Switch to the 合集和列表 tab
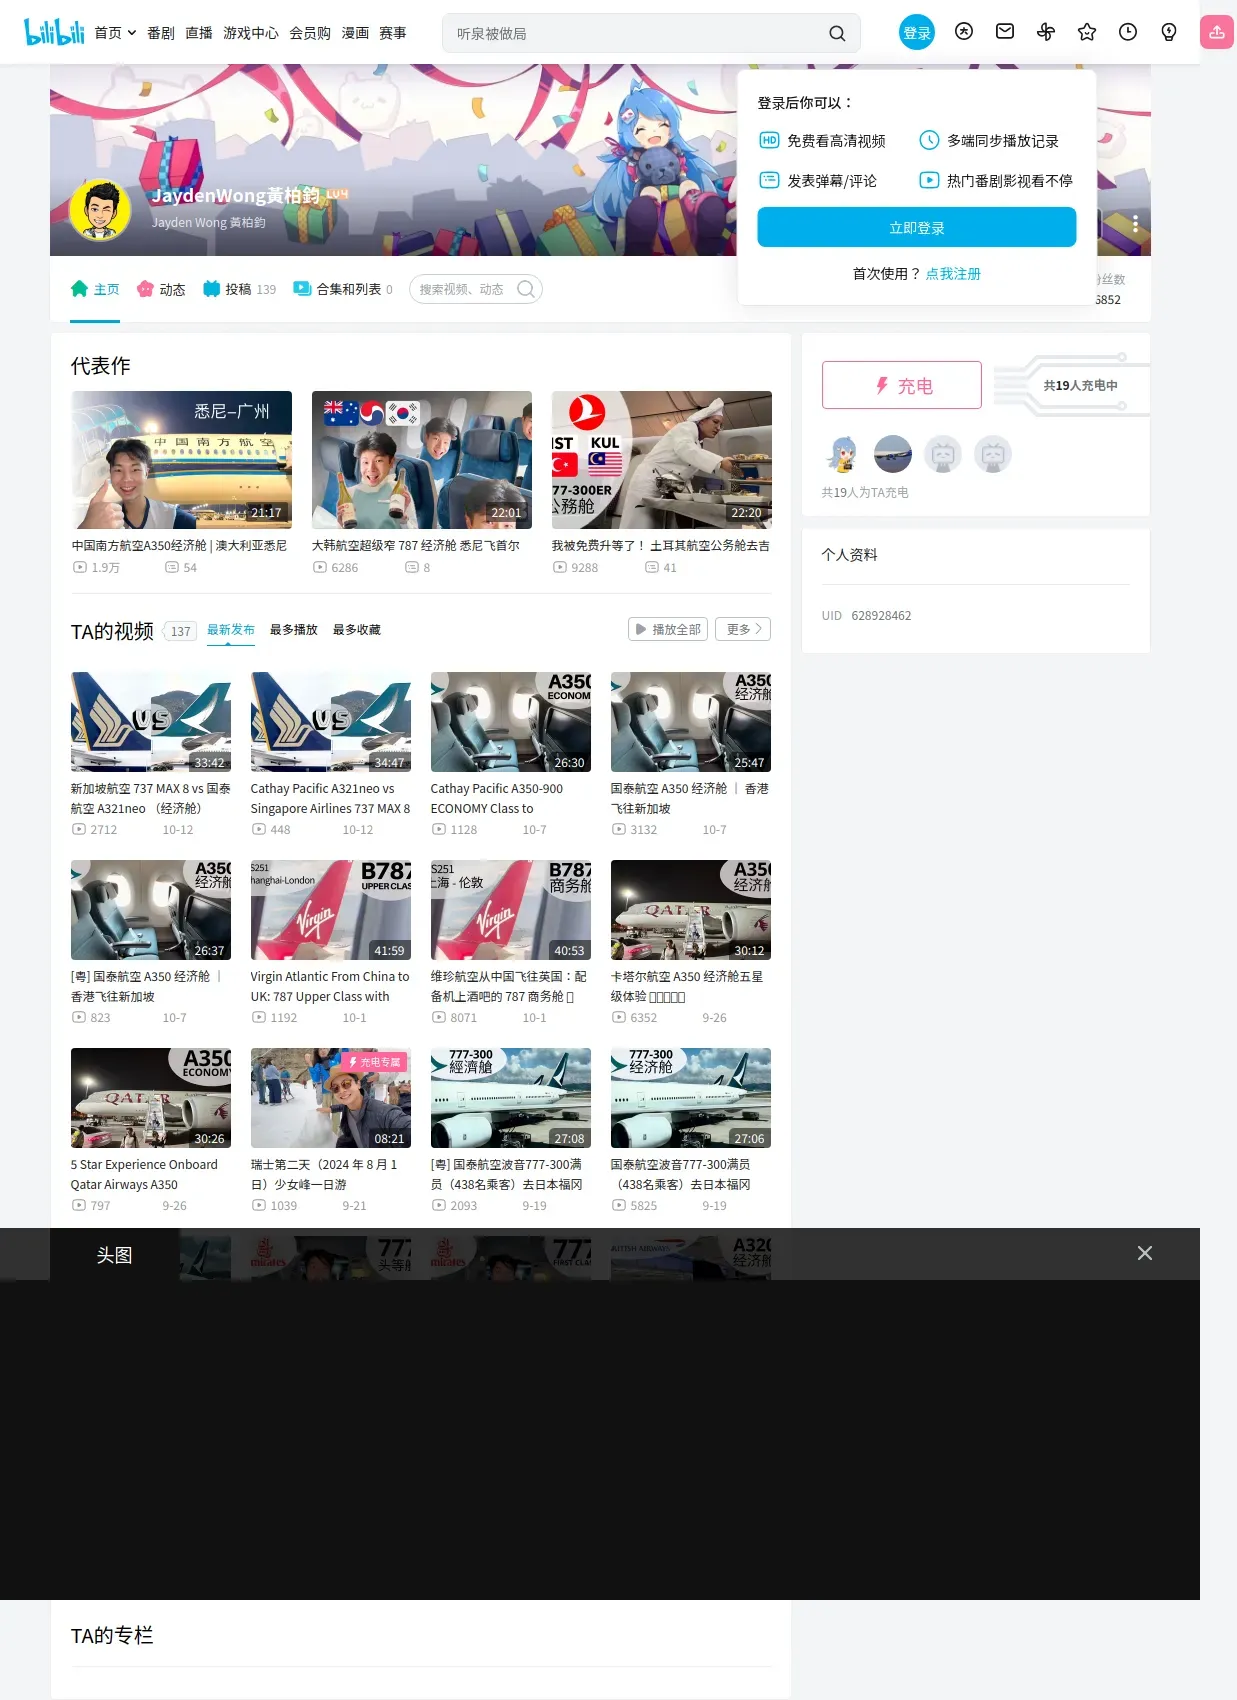Image resolution: width=1237 pixels, height=1700 pixels. click(343, 289)
